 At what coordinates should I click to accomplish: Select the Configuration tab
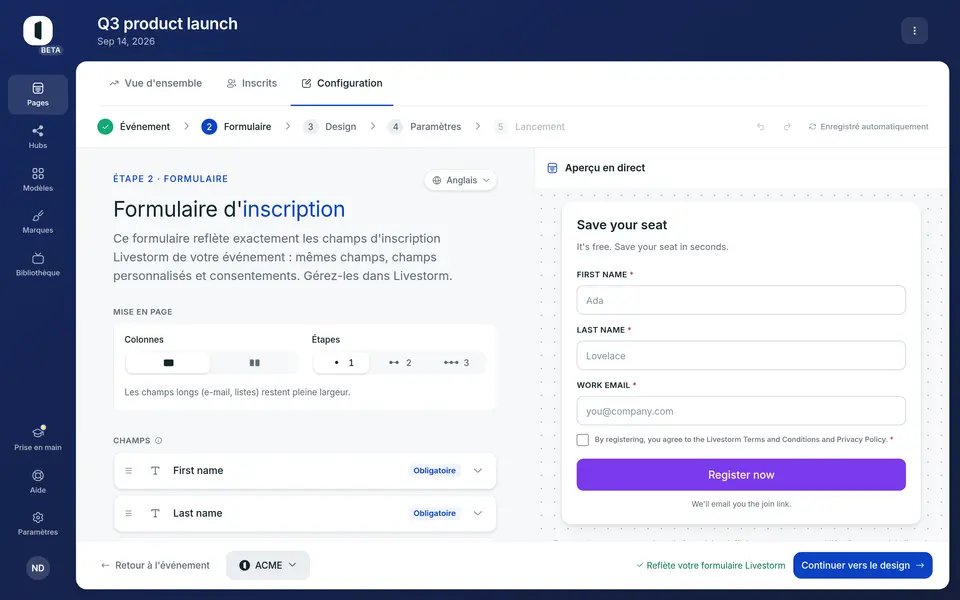click(342, 83)
